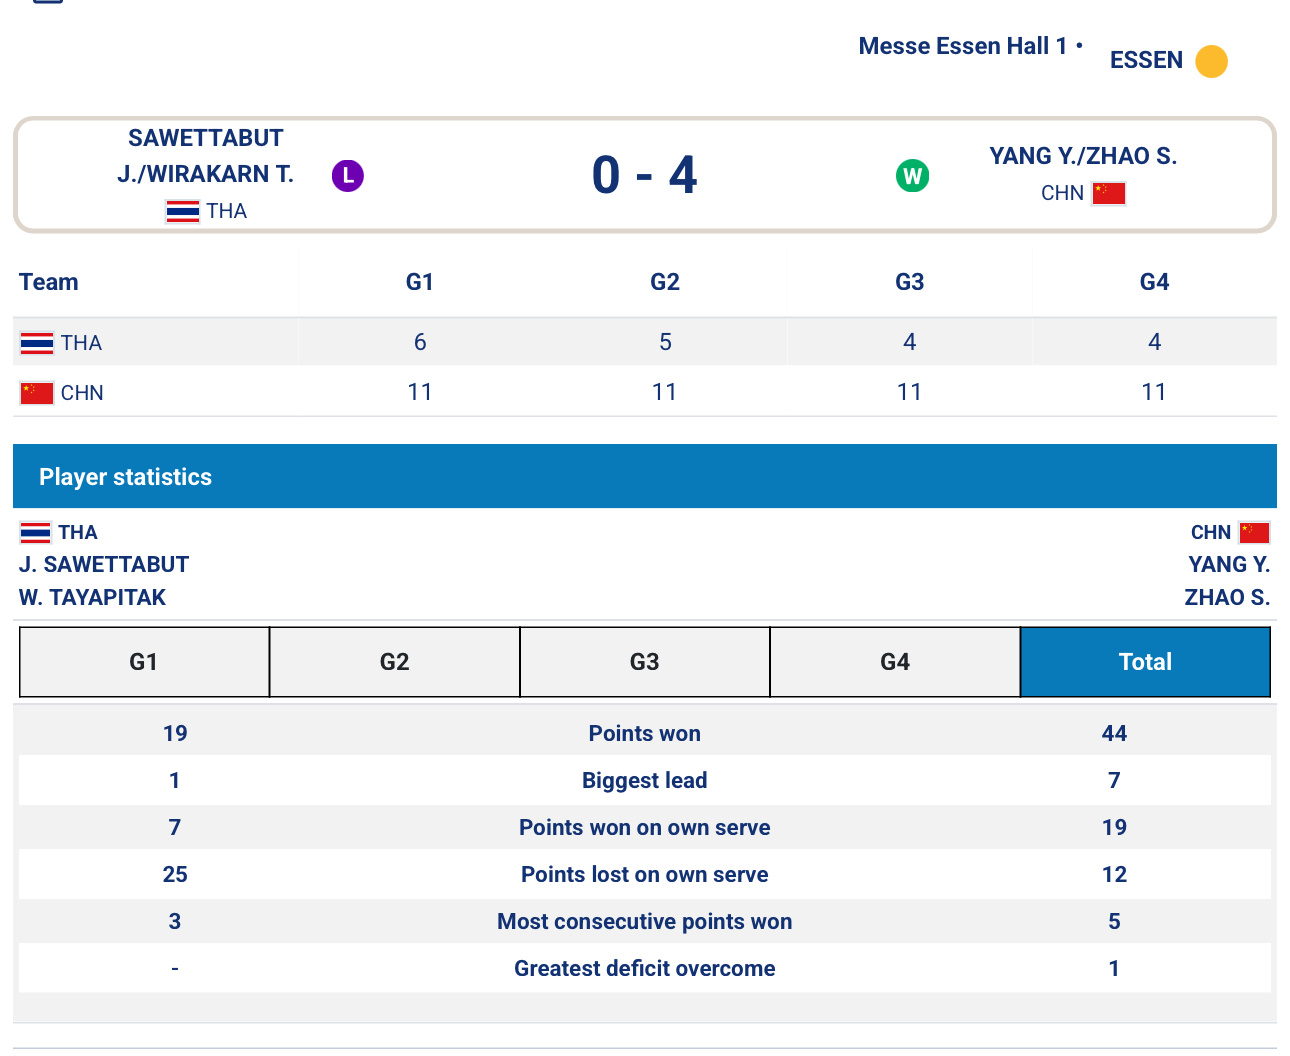Click Thailand flag in Player statistics section
Screen dimensions: 1290x1056
click(x=35, y=532)
